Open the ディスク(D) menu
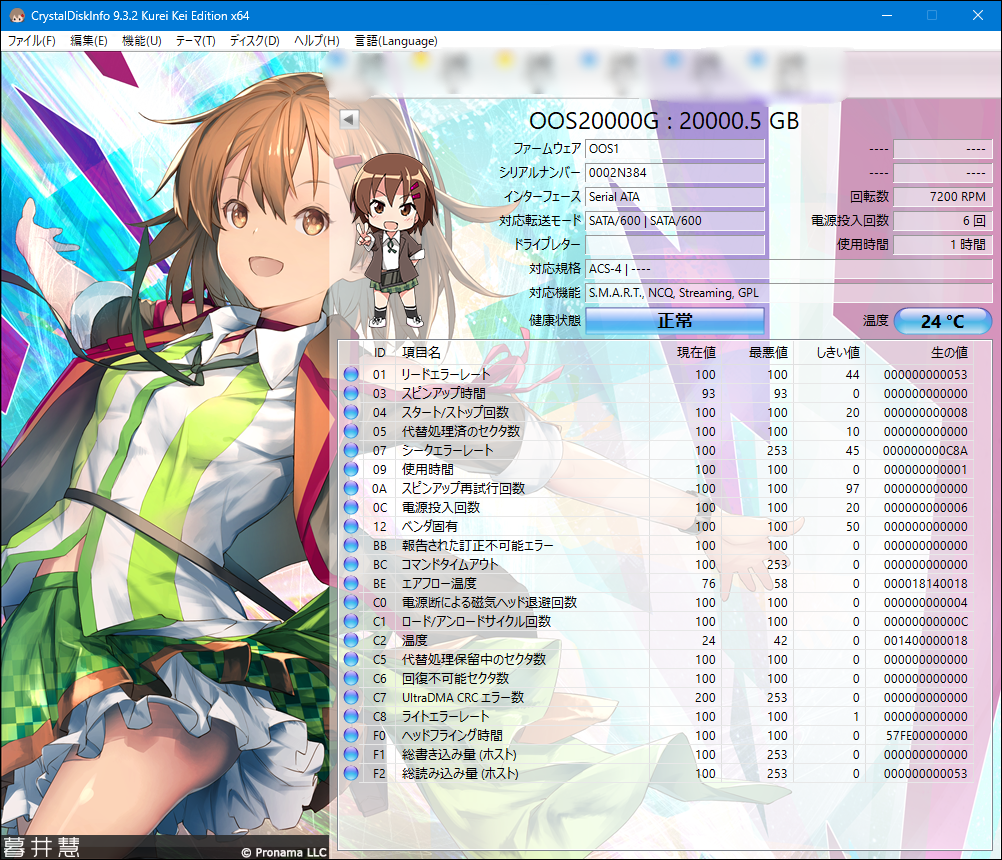The height and width of the screenshot is (860, 1002). 254,41
